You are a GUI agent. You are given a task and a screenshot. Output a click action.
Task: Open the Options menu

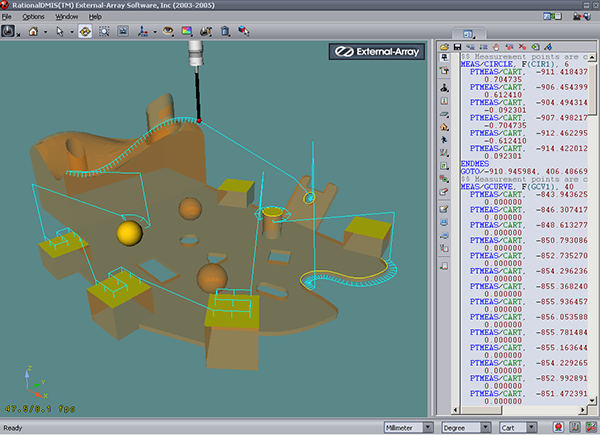click(33, 17)
